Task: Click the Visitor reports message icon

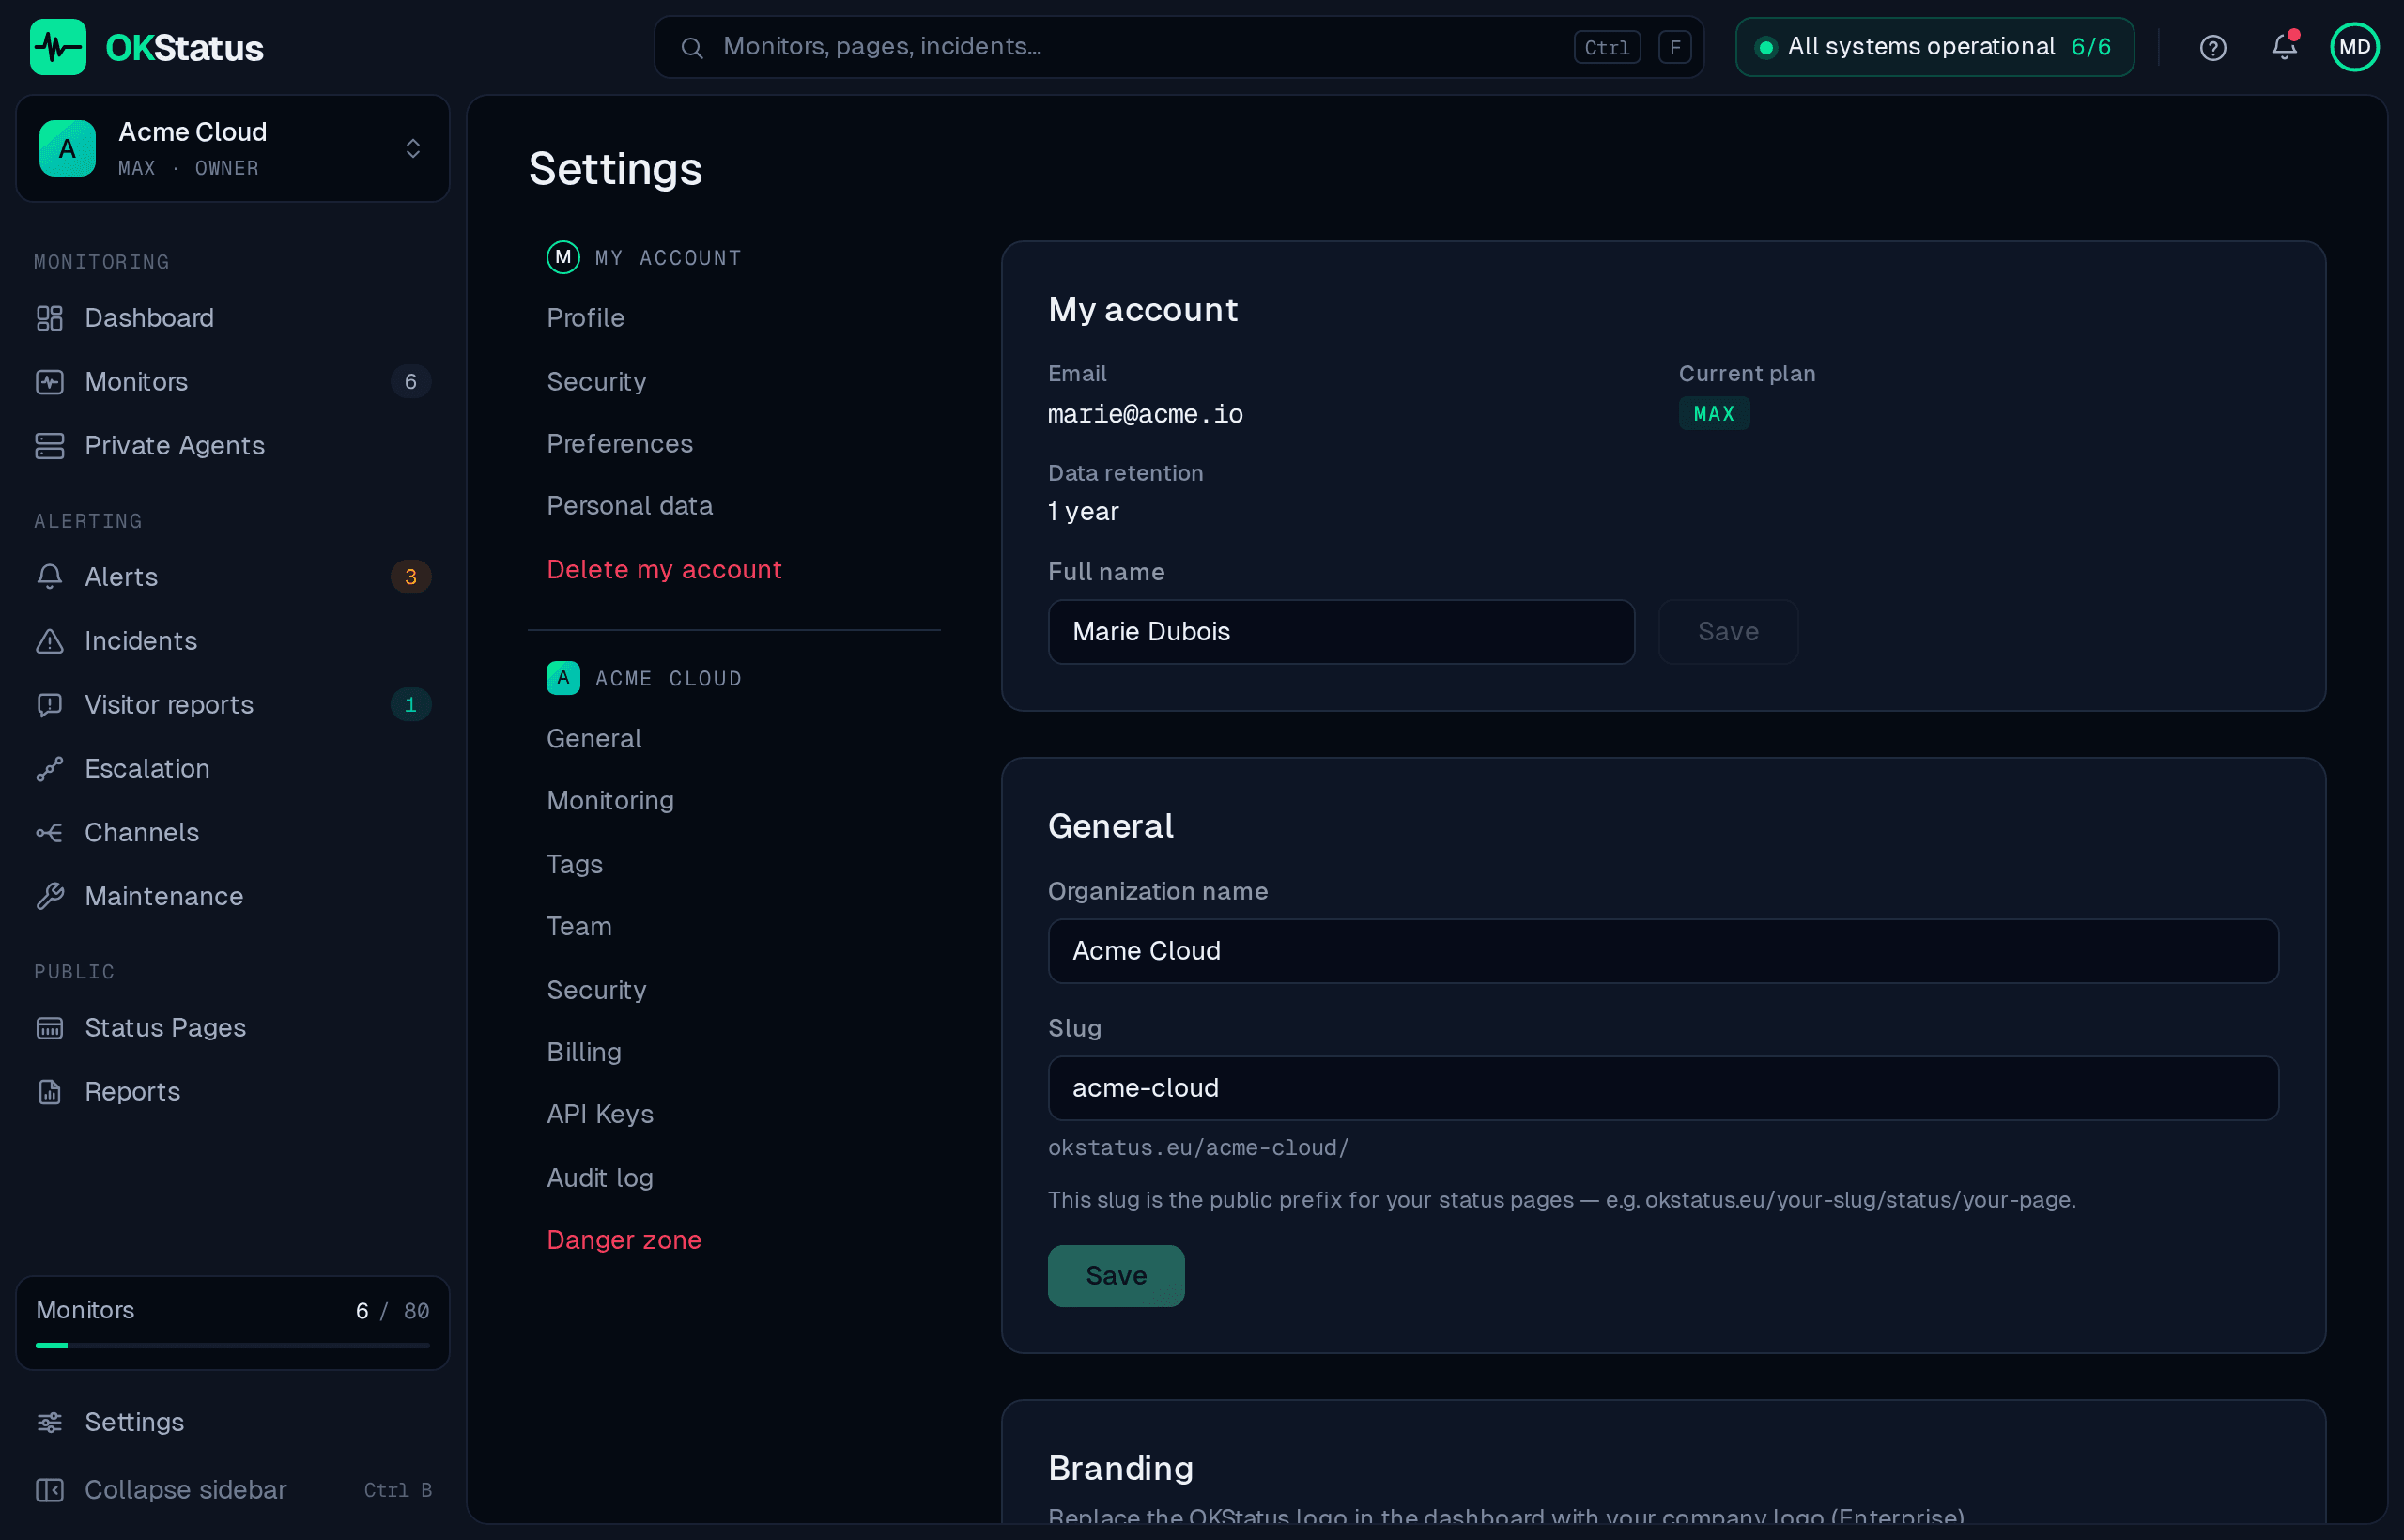Action: click(50, 705)
